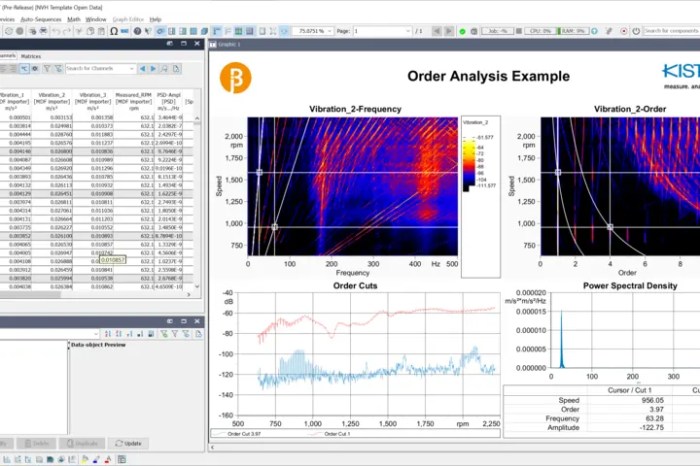Click the Update button
Screen dimensions: 700x466
tap(128, 443)
